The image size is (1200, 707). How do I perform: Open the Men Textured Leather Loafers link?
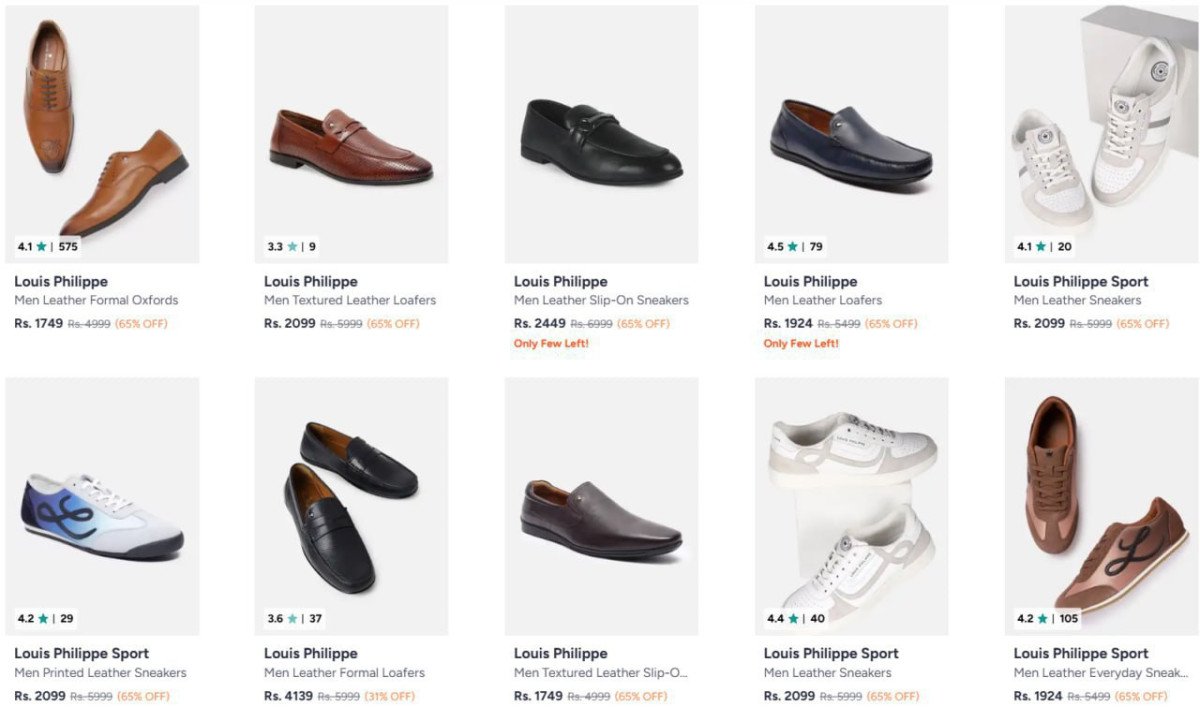click(350, 300)
